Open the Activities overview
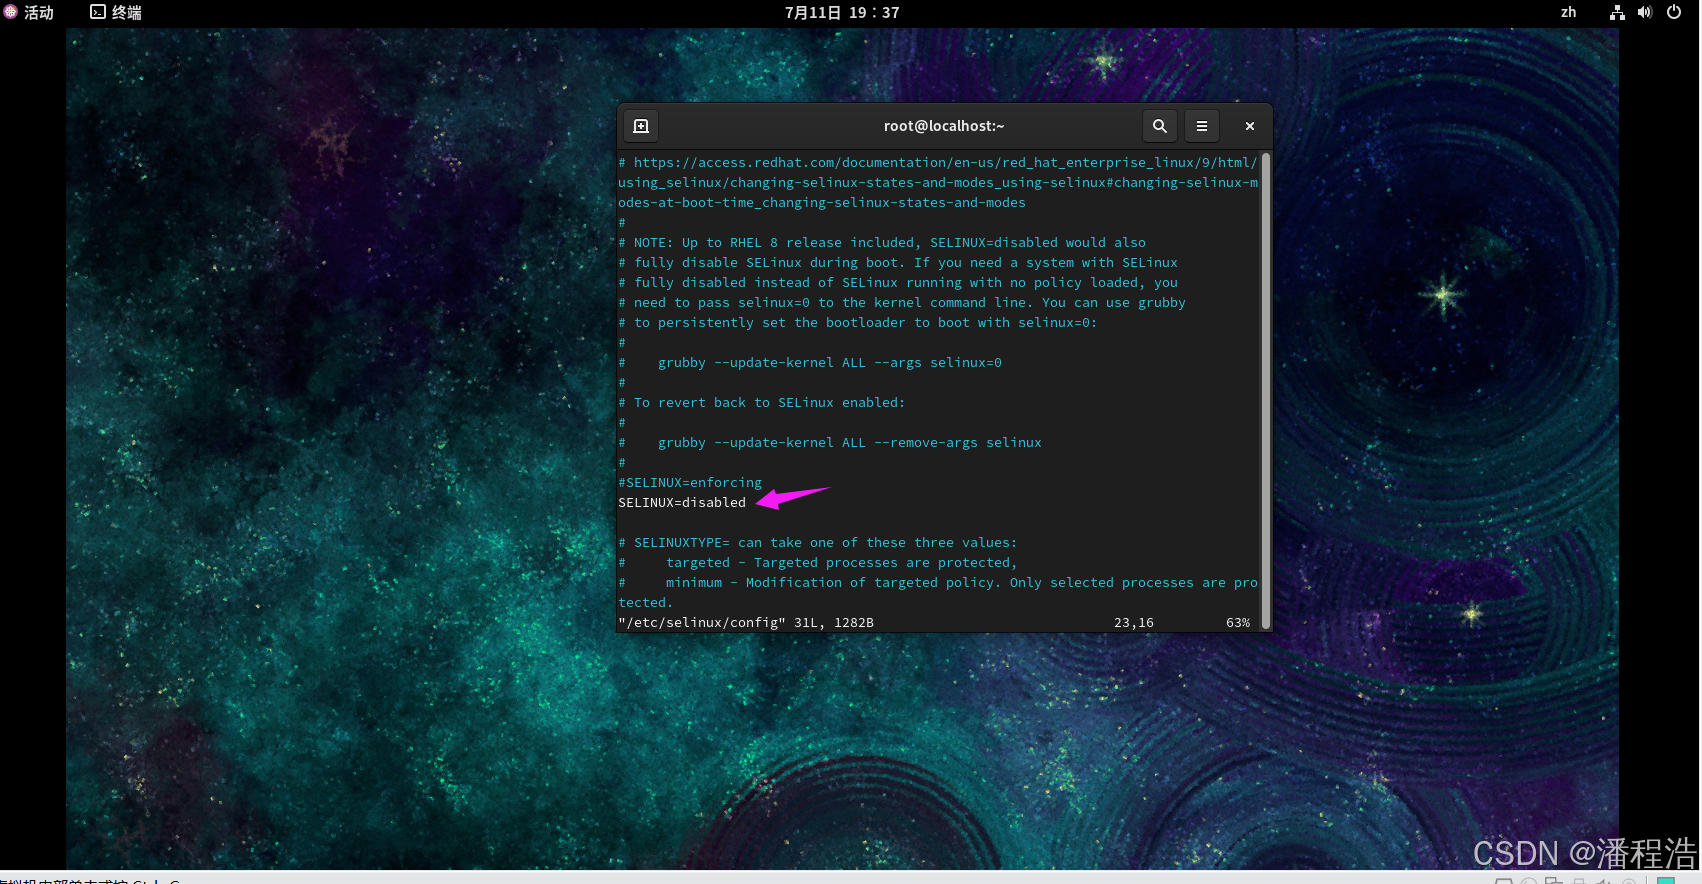Image resolution: width=1702 pixels, height=884 pixels. click(x=29, y=13)
